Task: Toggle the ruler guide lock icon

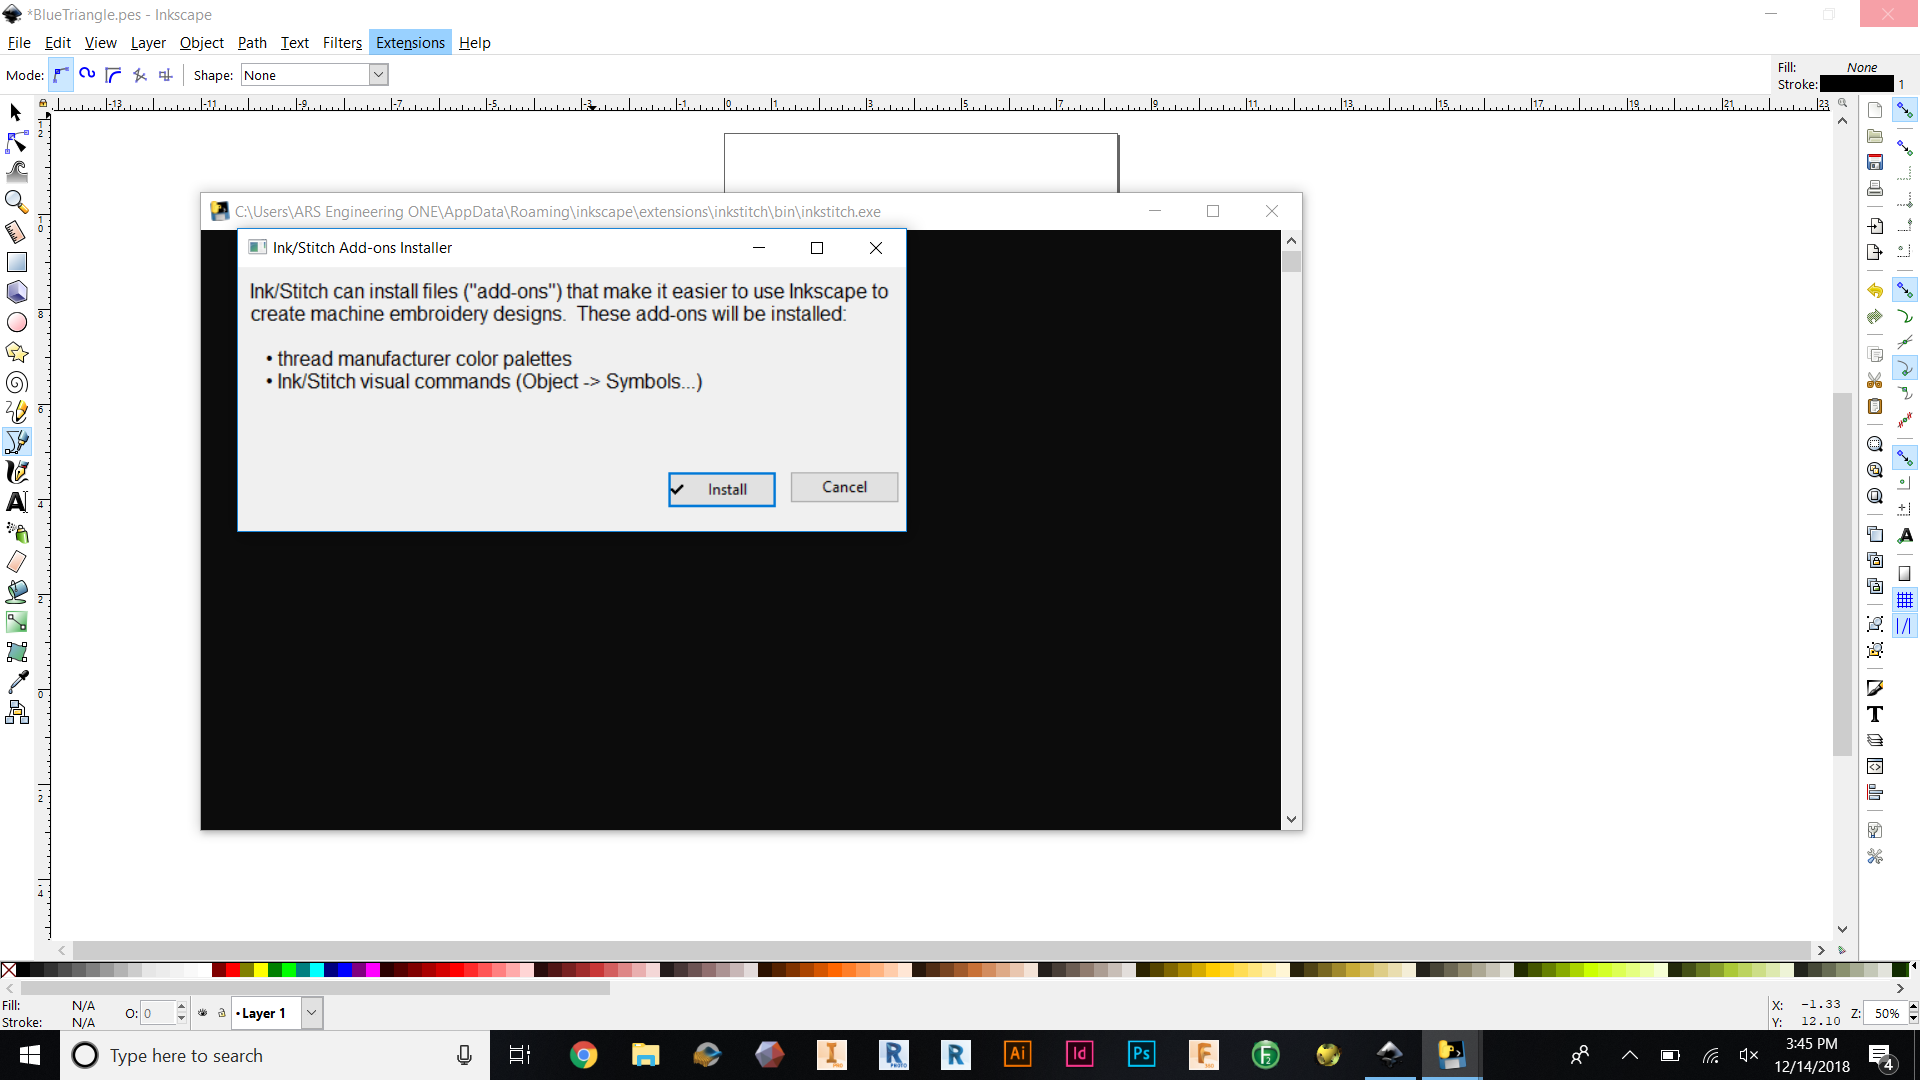Action: pos(43,103)
